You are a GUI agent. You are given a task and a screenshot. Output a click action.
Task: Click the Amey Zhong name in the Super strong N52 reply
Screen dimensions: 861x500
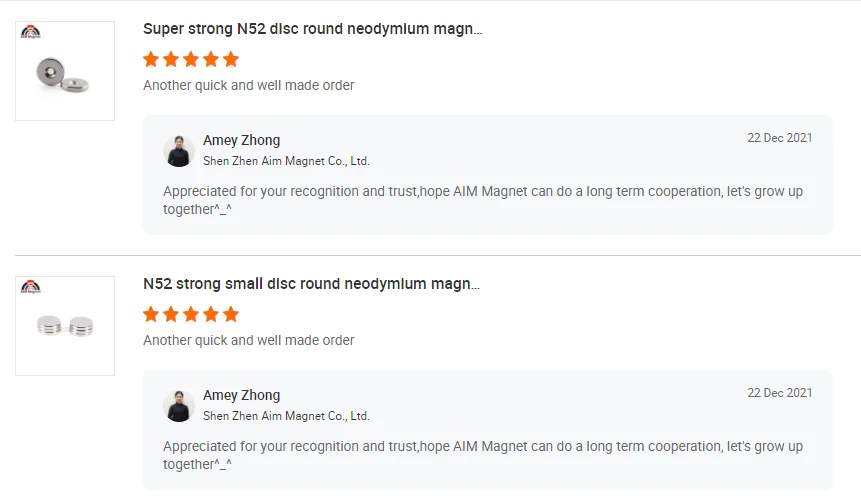tap(241, 140)
